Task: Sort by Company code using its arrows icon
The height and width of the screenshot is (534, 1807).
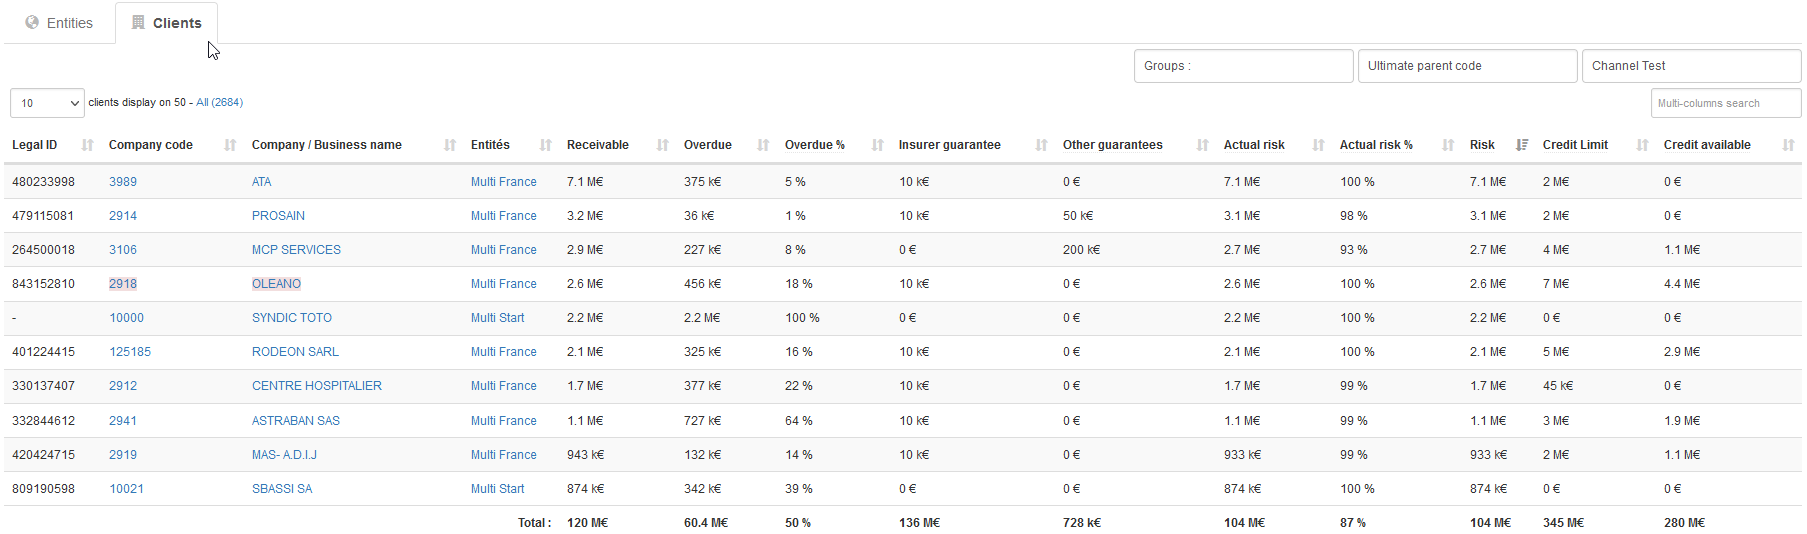Action: coord(230,145)
